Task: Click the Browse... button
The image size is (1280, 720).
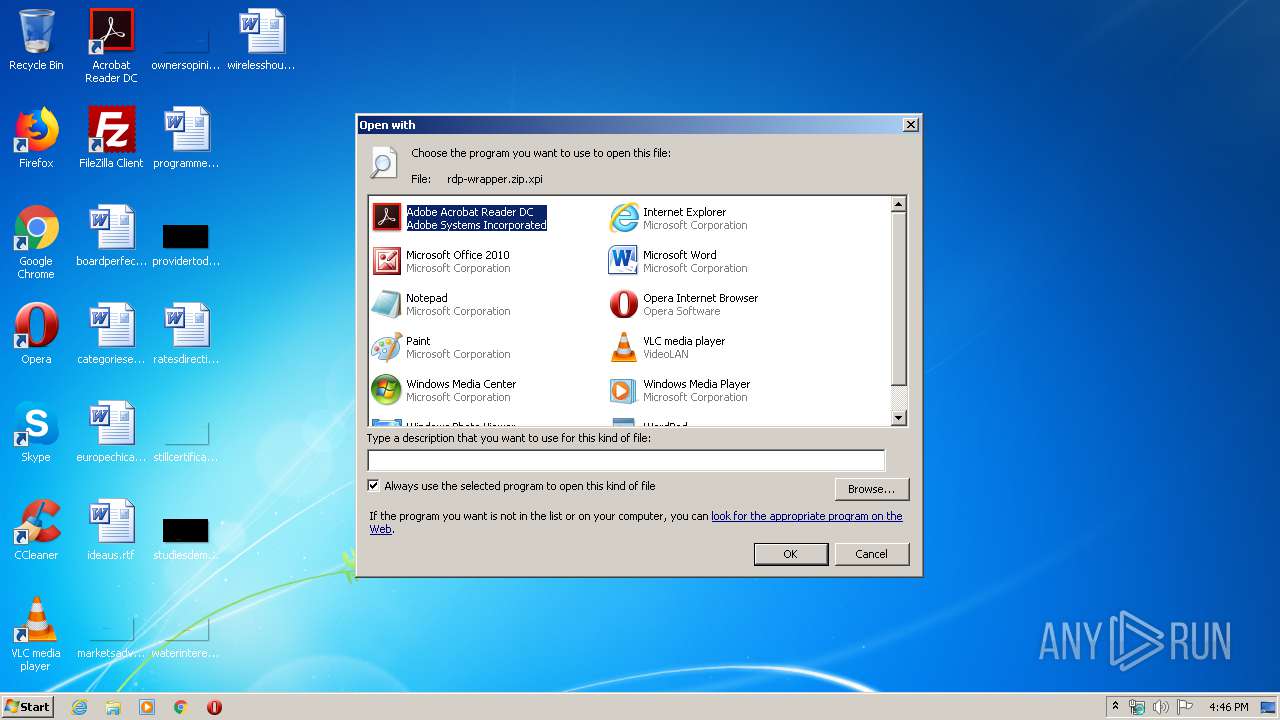Action: (x=871, y=489)
